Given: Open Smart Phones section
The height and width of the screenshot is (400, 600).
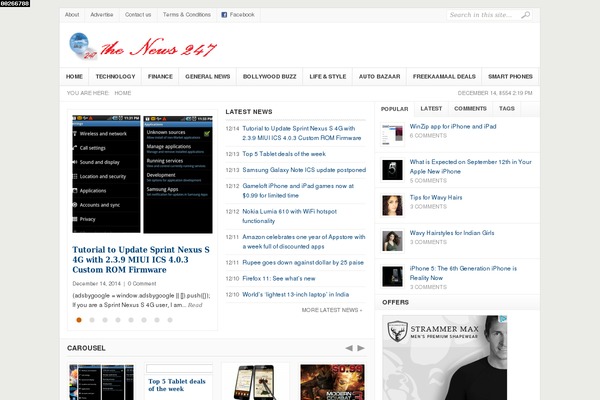Looking at the screenshot, I should coord(510,77).
